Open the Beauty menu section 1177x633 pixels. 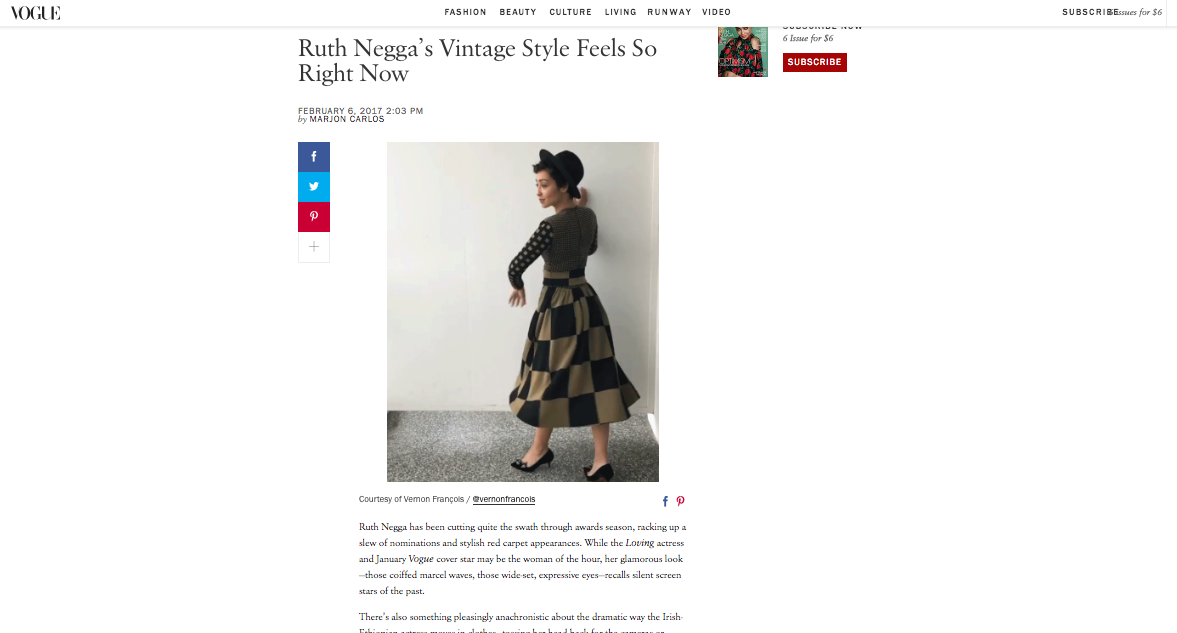point(518,12)
